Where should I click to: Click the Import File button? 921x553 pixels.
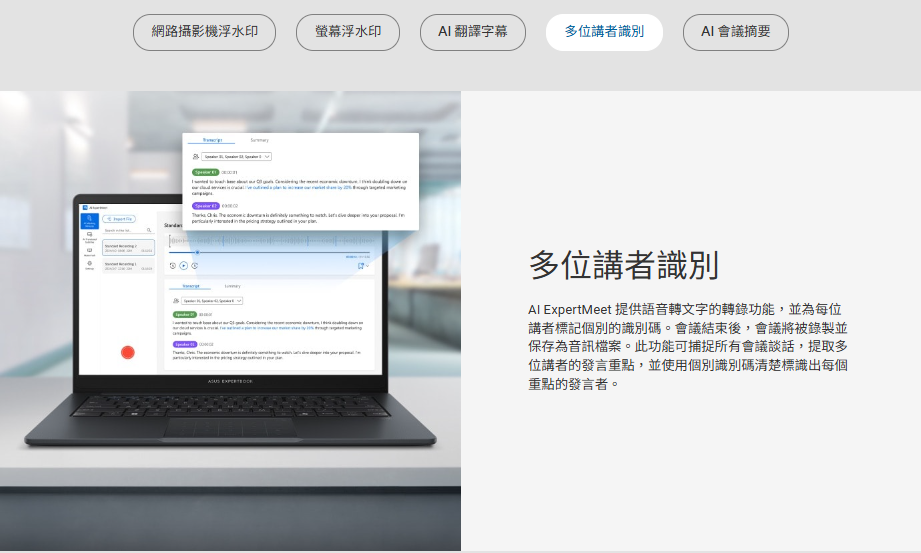click(x=121, y=218)
